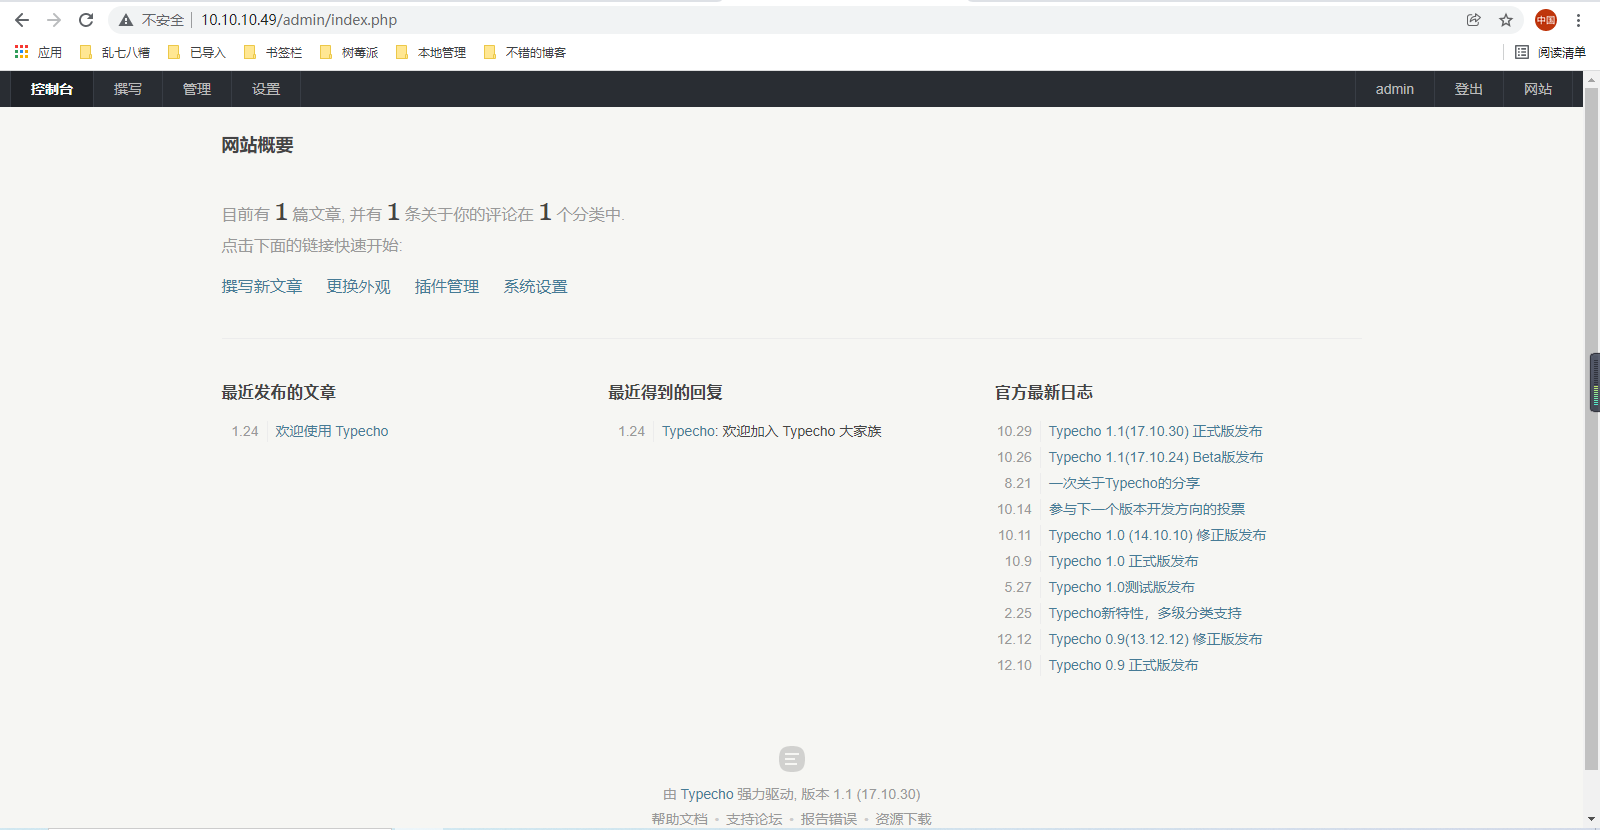Open the 不错的博客 bookmark folder
1600x830 pixels.
[x=525, y=52]
